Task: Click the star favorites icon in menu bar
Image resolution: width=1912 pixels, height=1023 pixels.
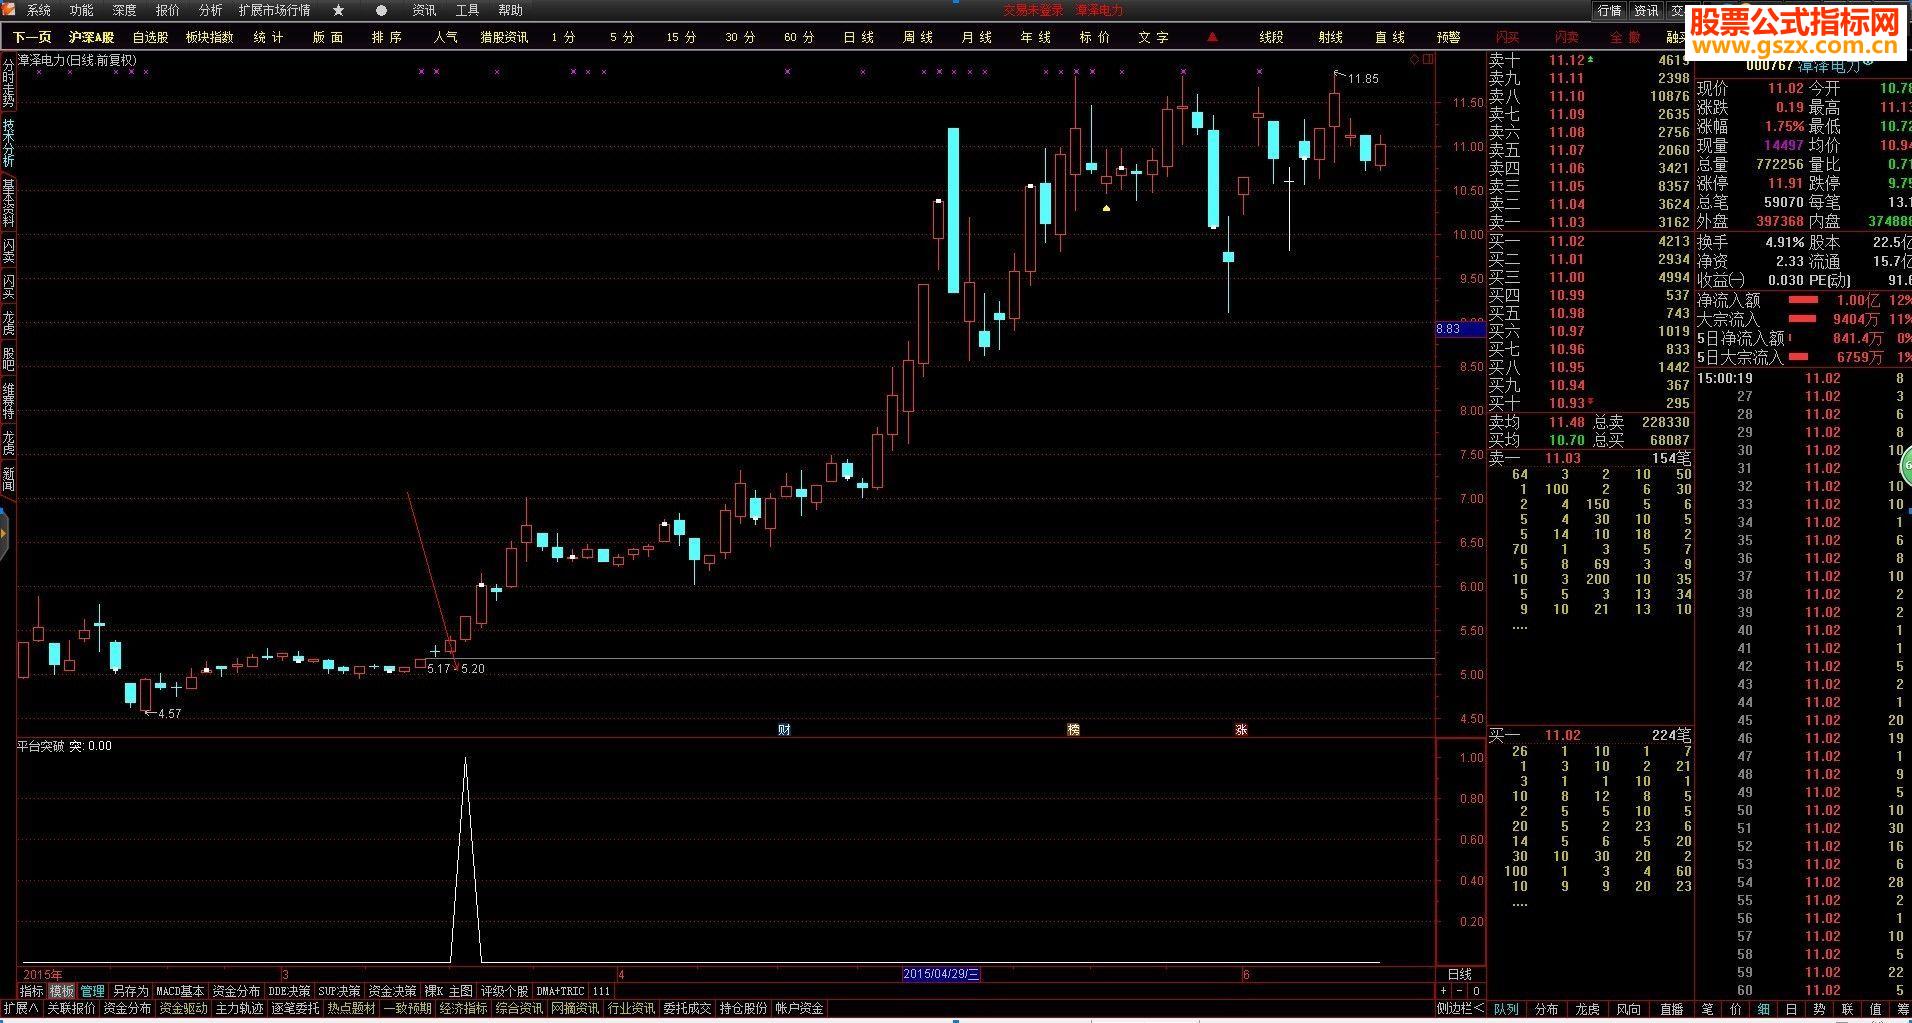Action: coord(338,10)
